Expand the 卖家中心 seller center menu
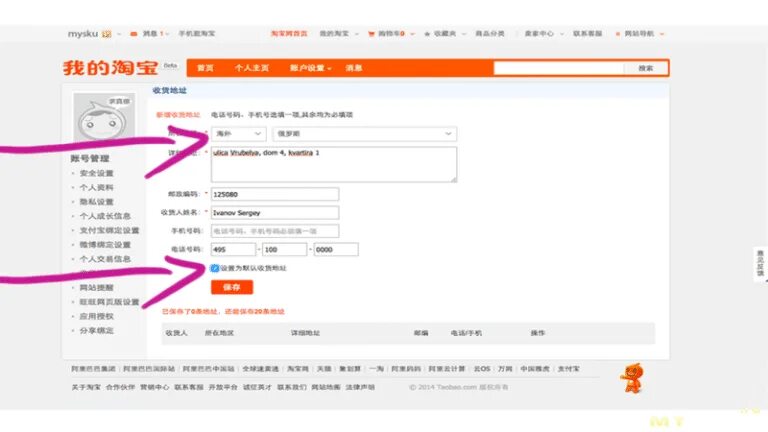This screenshot has height=432, width=768. point(544,34)
